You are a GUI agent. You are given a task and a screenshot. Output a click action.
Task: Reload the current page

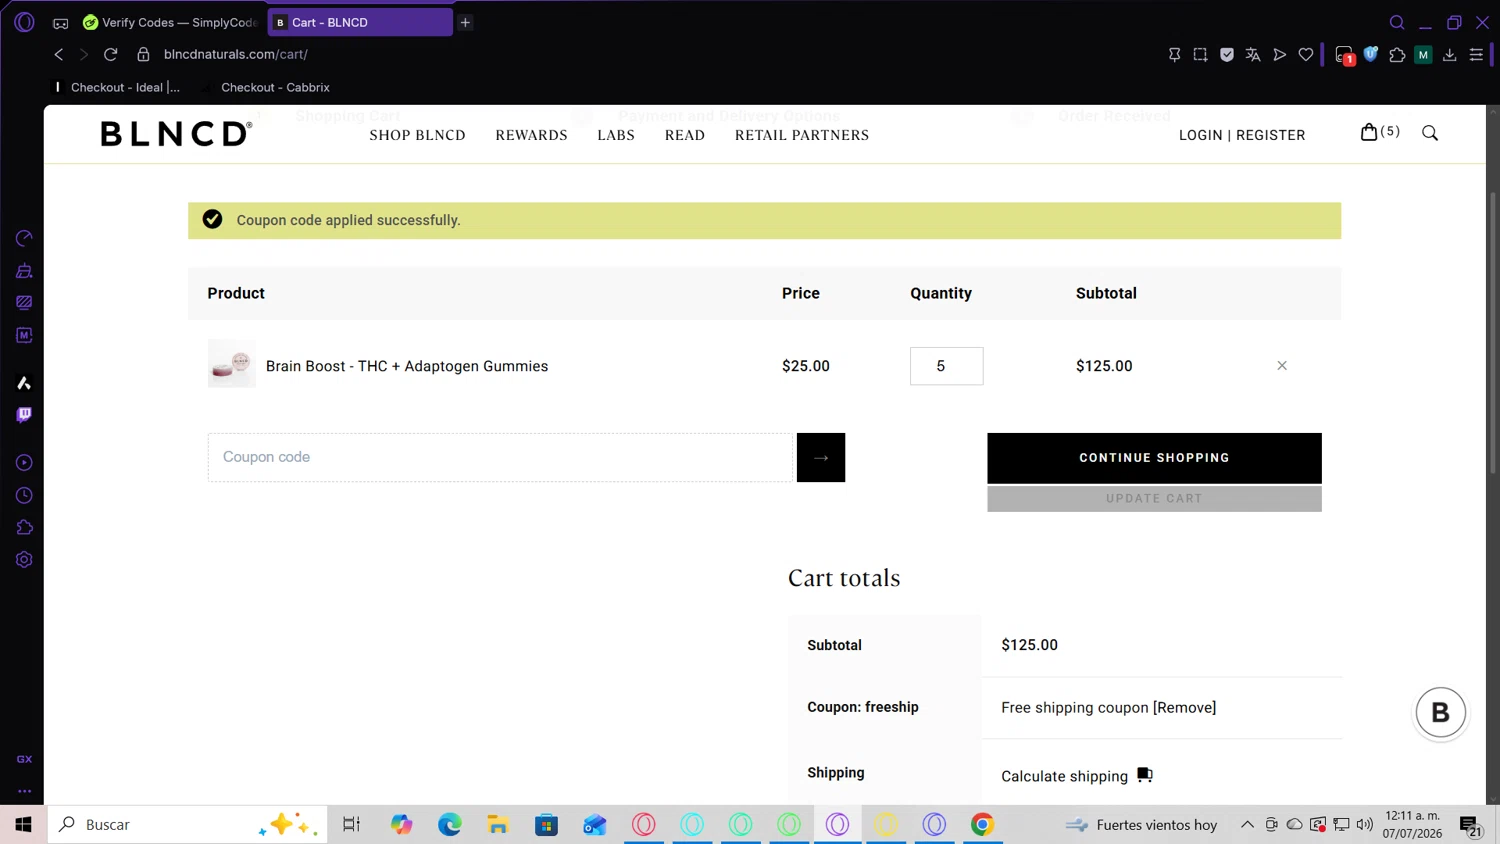coord(111,54)
